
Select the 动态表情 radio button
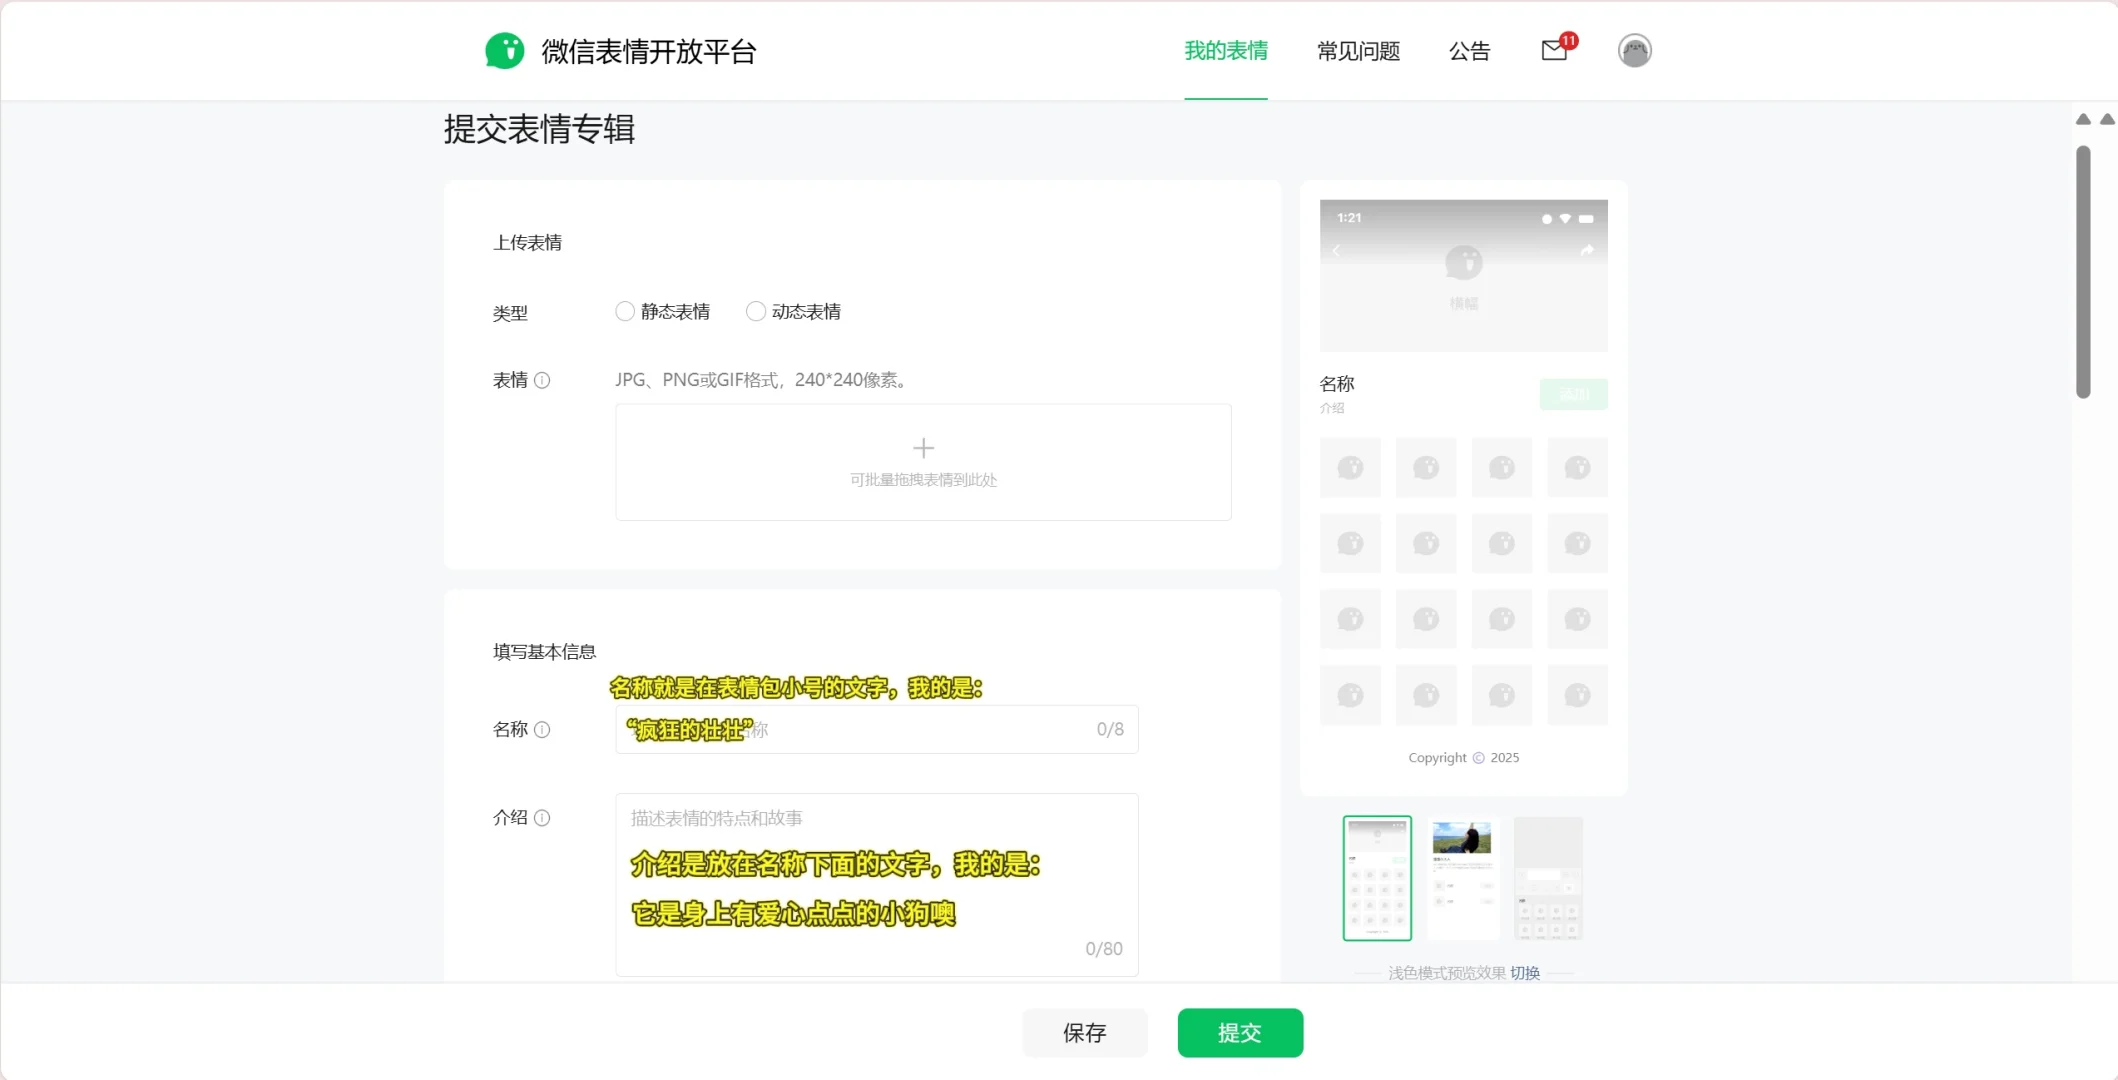point(756,311)
